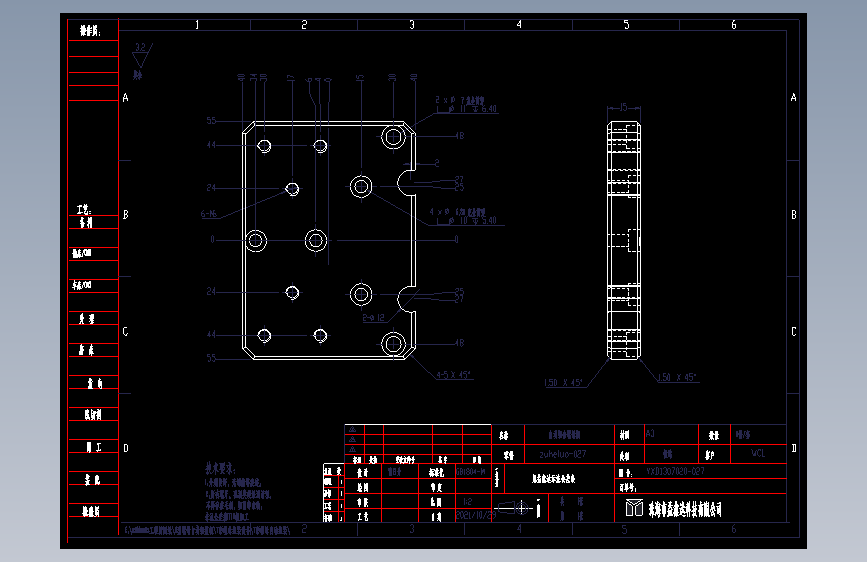
Task: Select the 0 datum label right of plate
Action: tap(456, 240)
